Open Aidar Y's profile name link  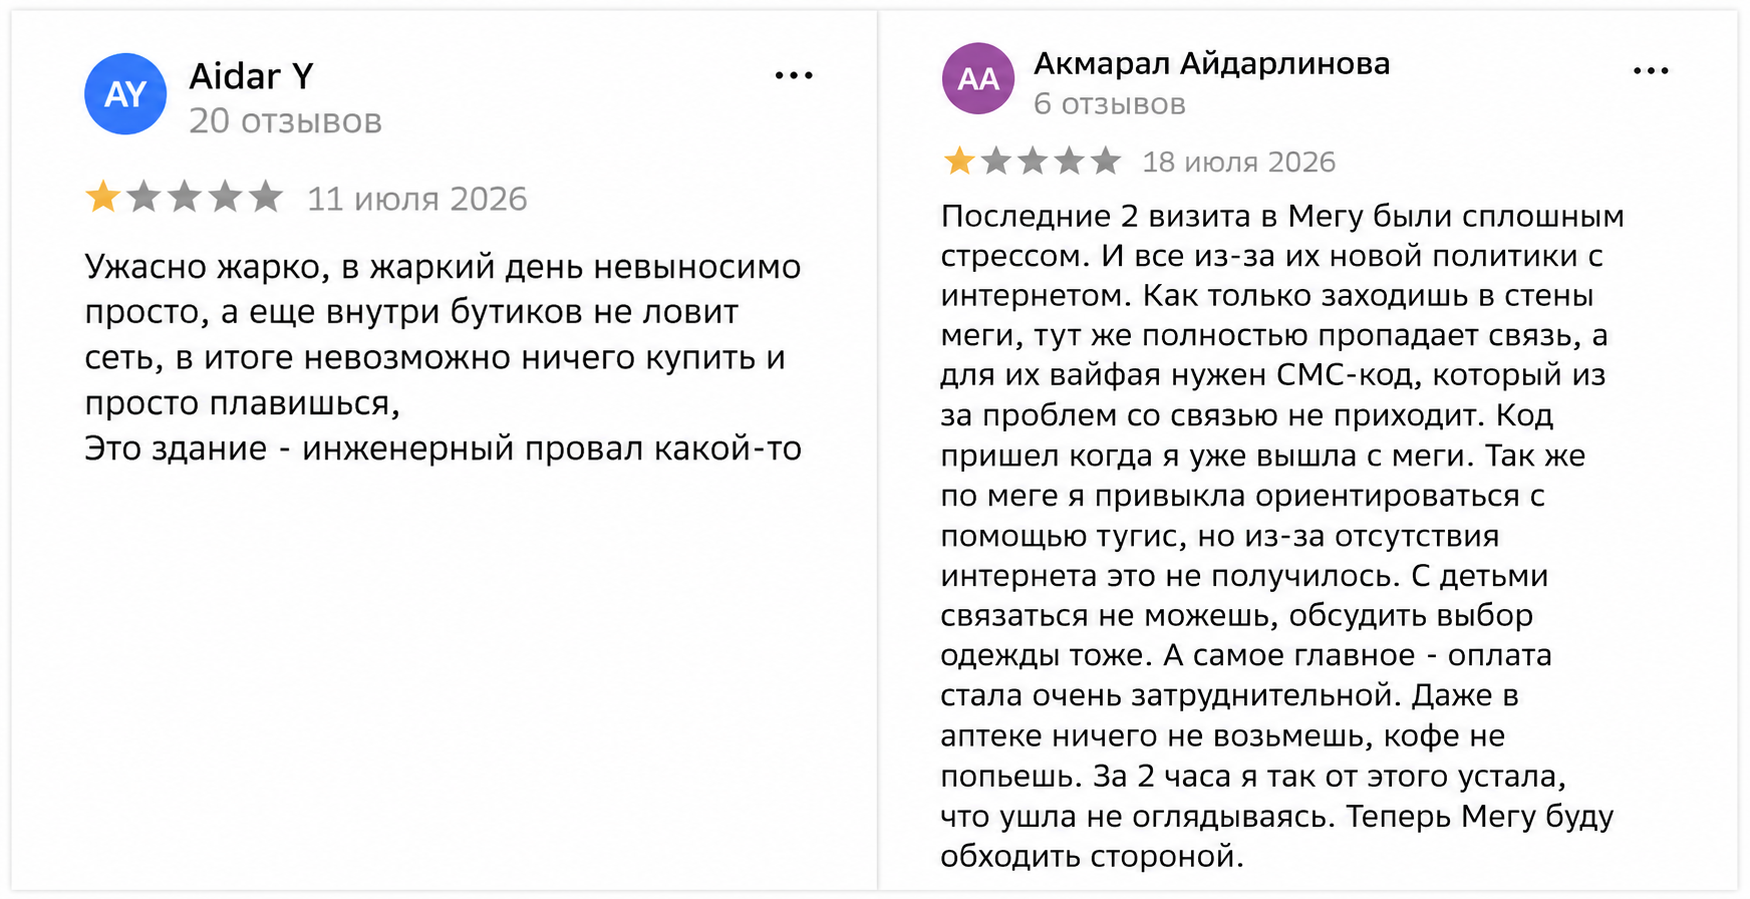point(251,76)
